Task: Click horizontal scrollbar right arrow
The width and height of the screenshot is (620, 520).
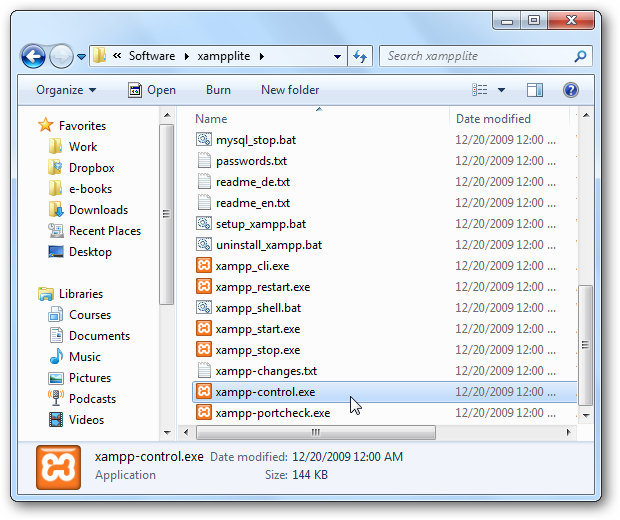Action: (x=569, y=433)
